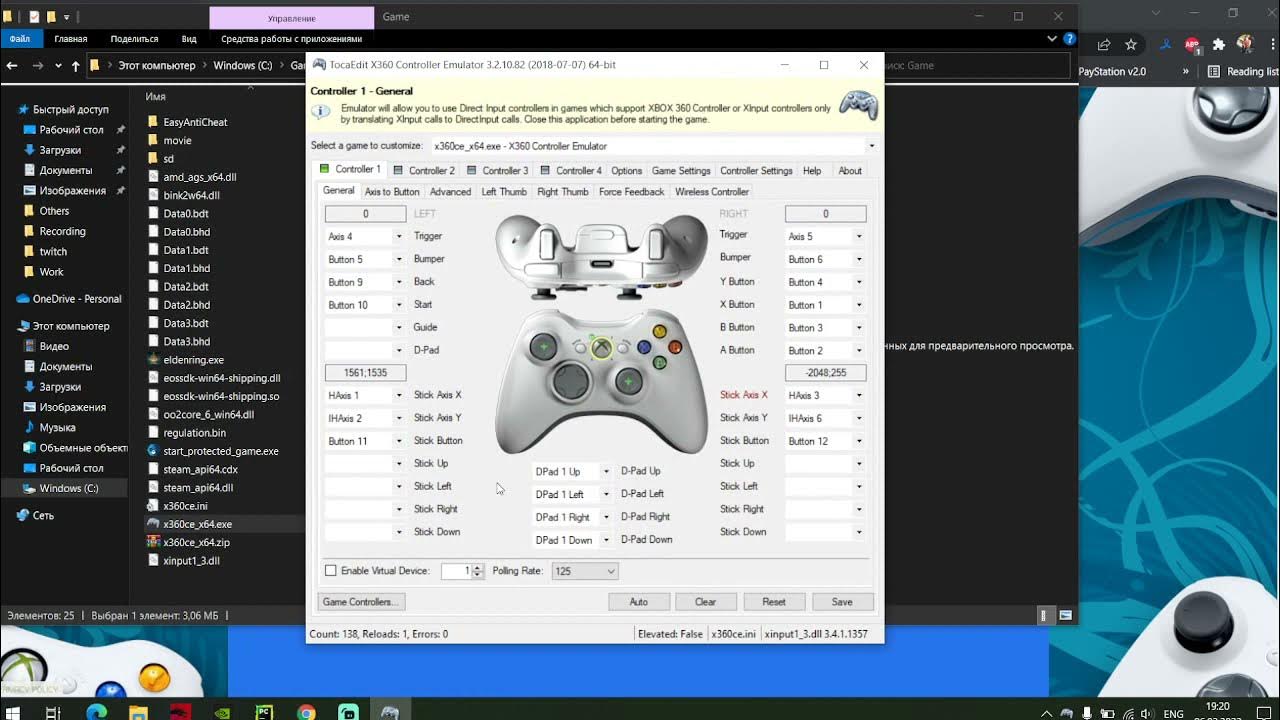The image size is (1280, 720).
Task: Click the blue X button on controller image
Action: [645, 348]
